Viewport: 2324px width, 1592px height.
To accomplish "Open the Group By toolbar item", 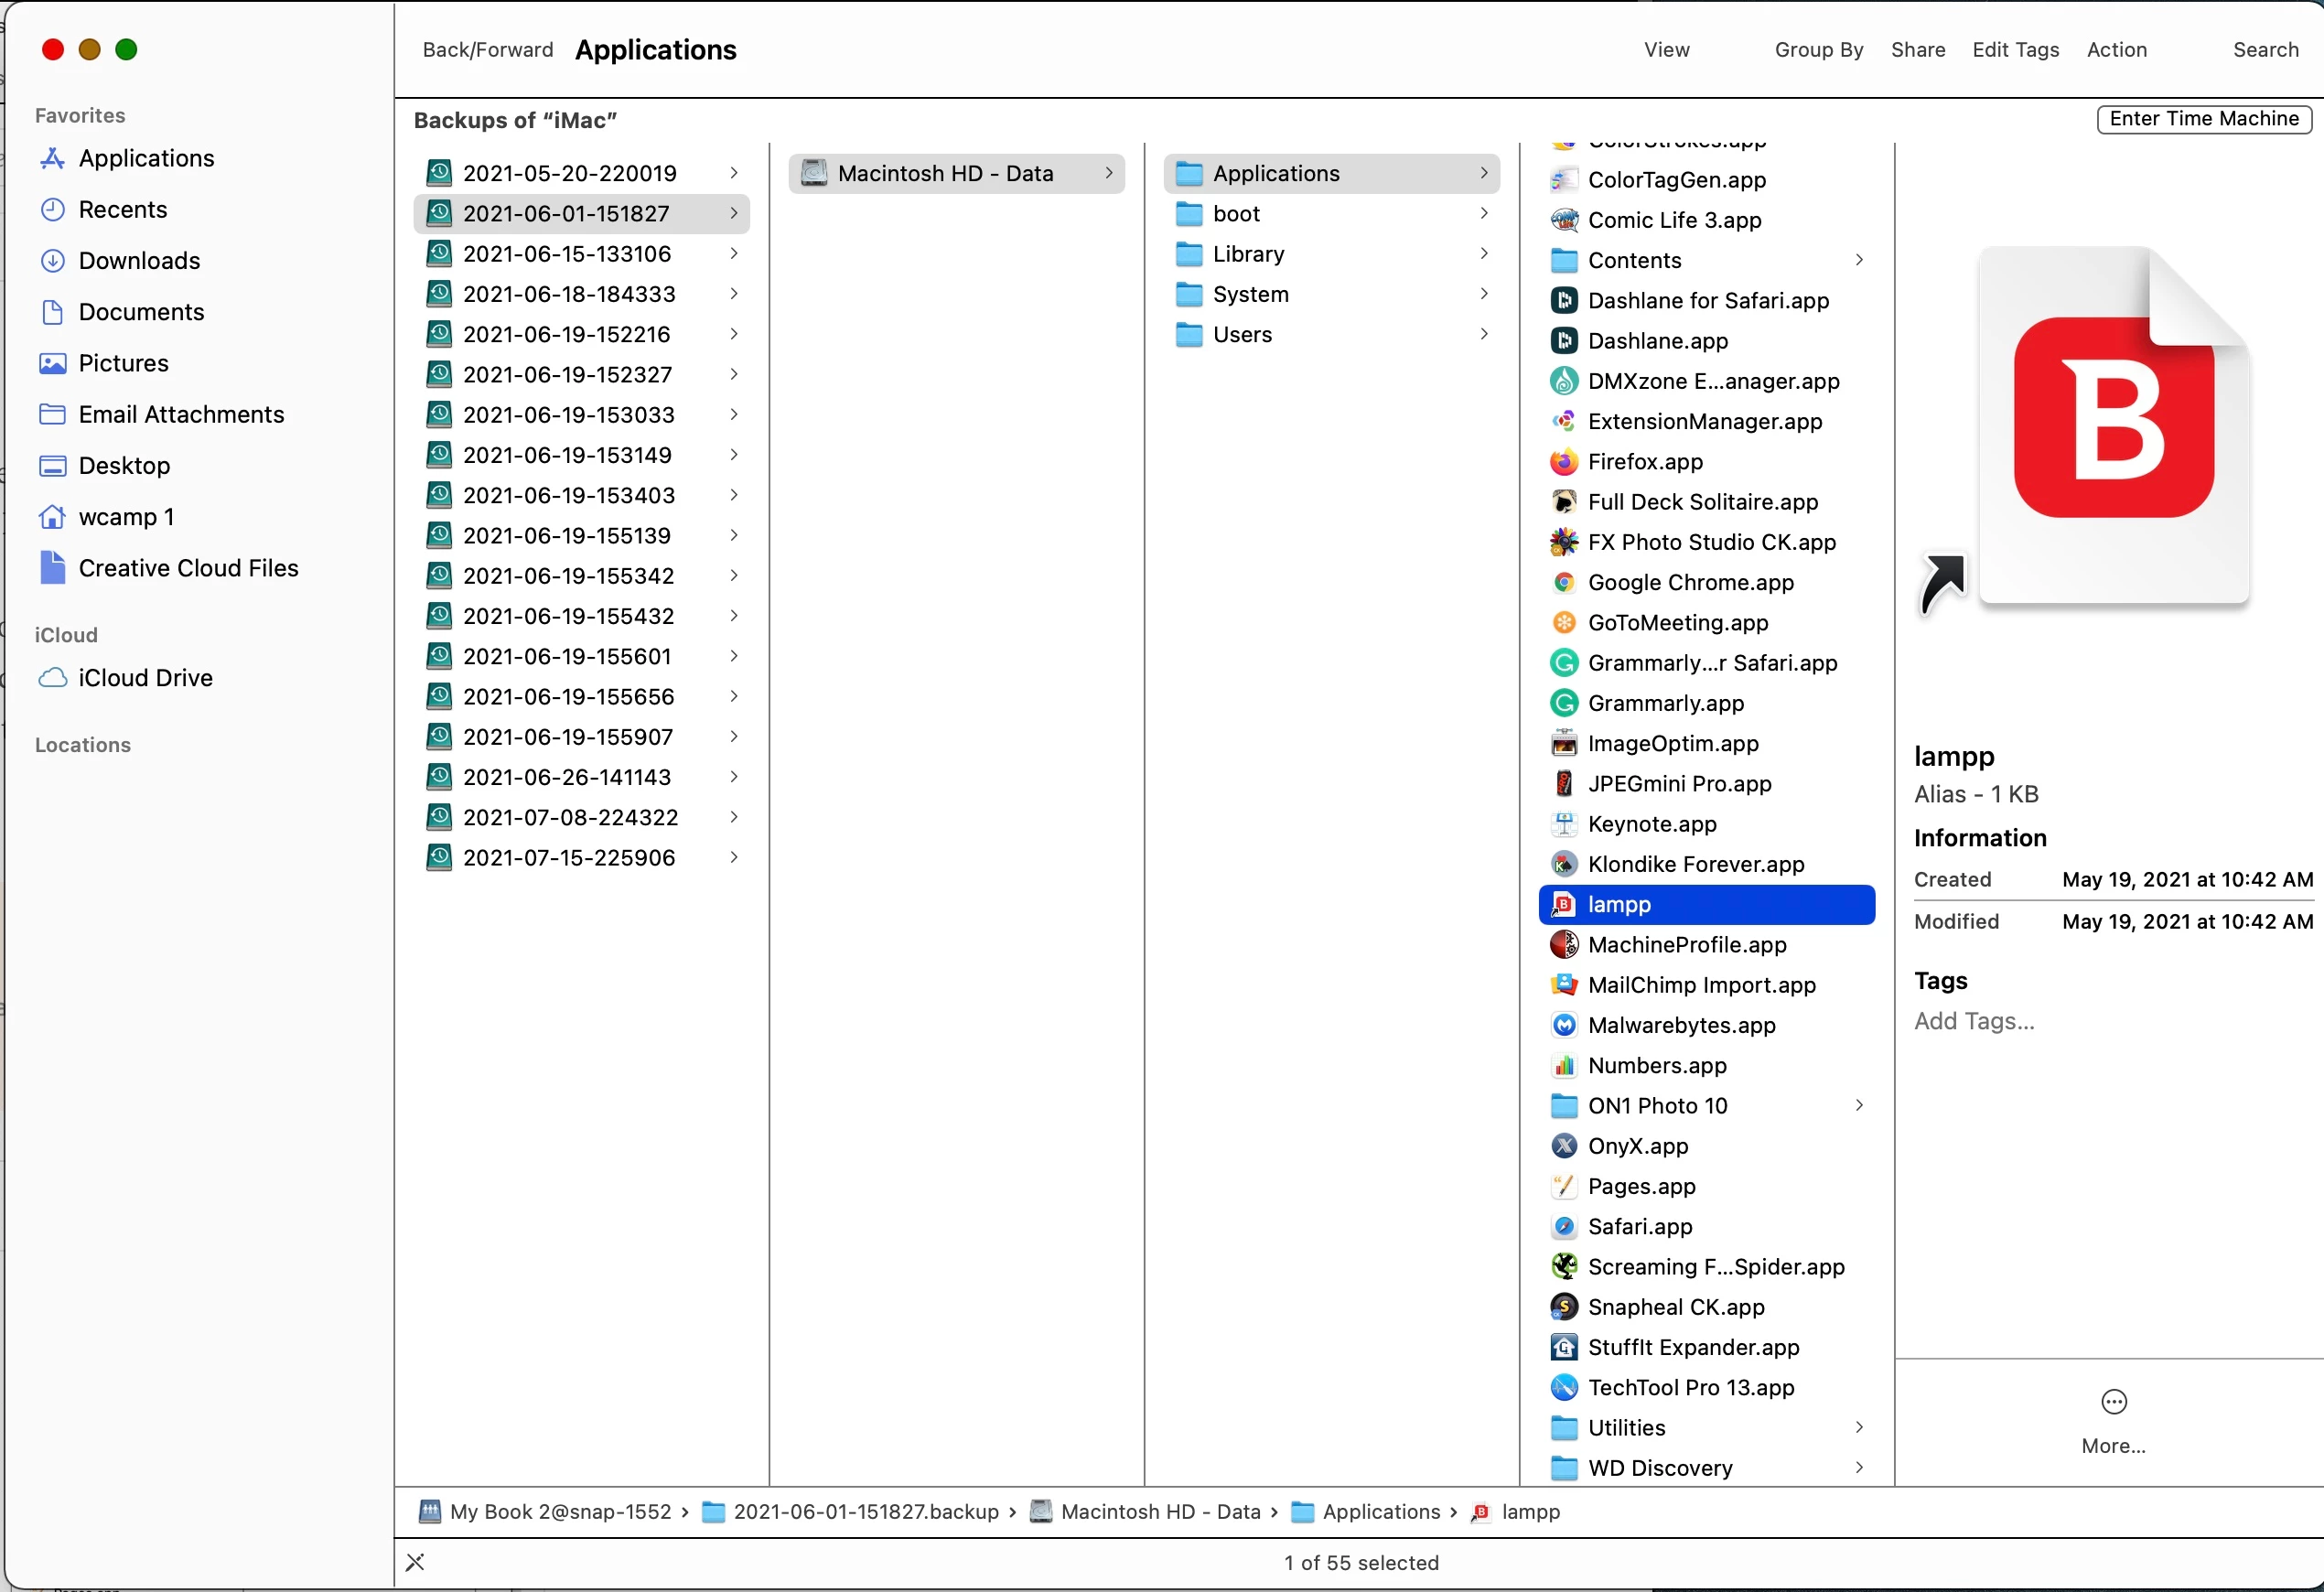I will 1818,50.
